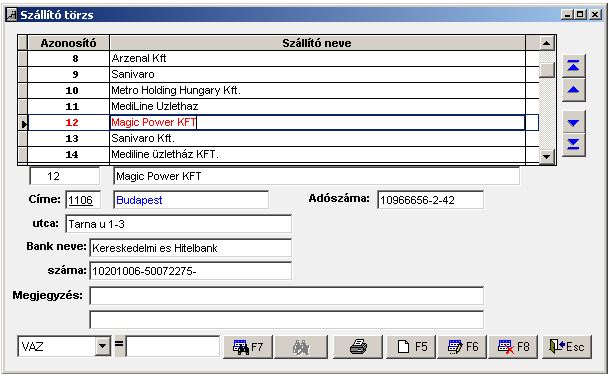The height and width of the screenshot is (374, 611).
Task: Minimize the Szállító törzs window
Action: (x=567, y=15)
